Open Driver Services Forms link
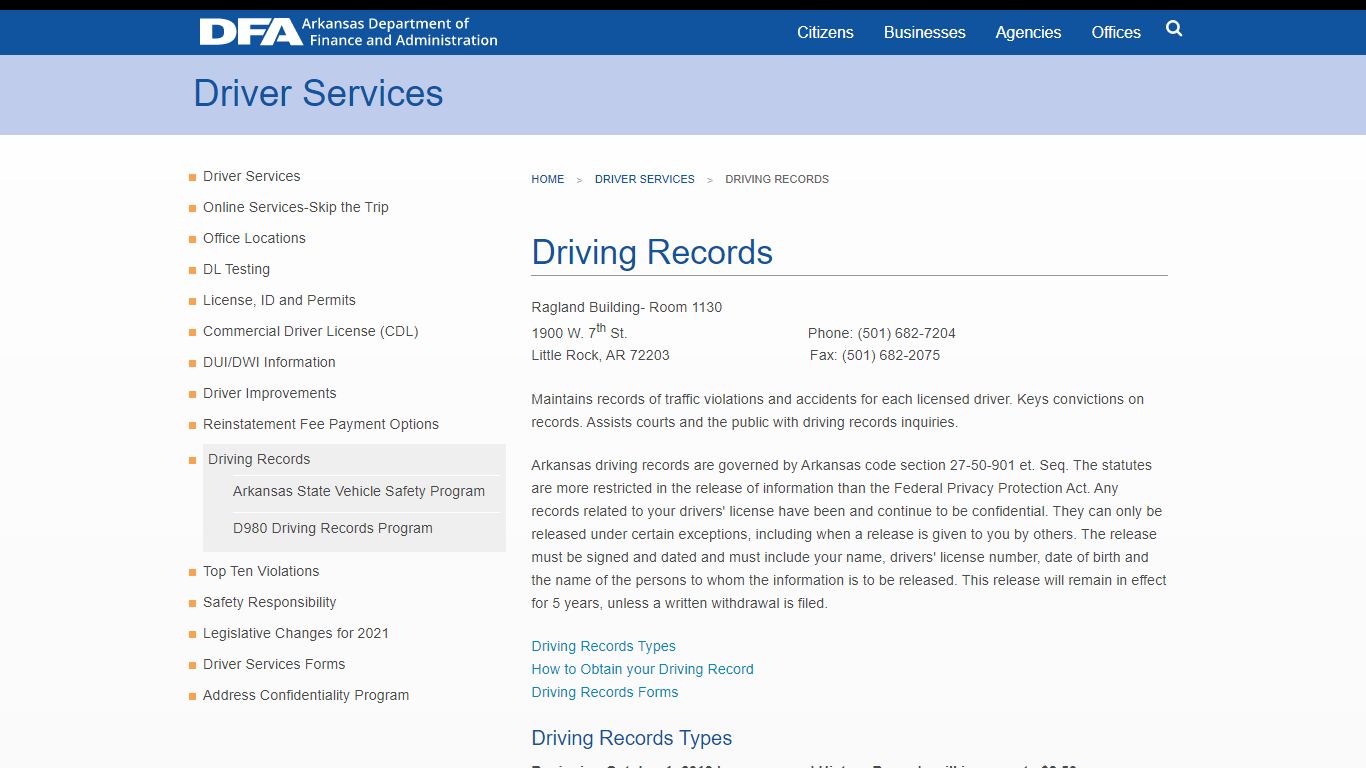 pyautogui.click(x=274, y=664)
